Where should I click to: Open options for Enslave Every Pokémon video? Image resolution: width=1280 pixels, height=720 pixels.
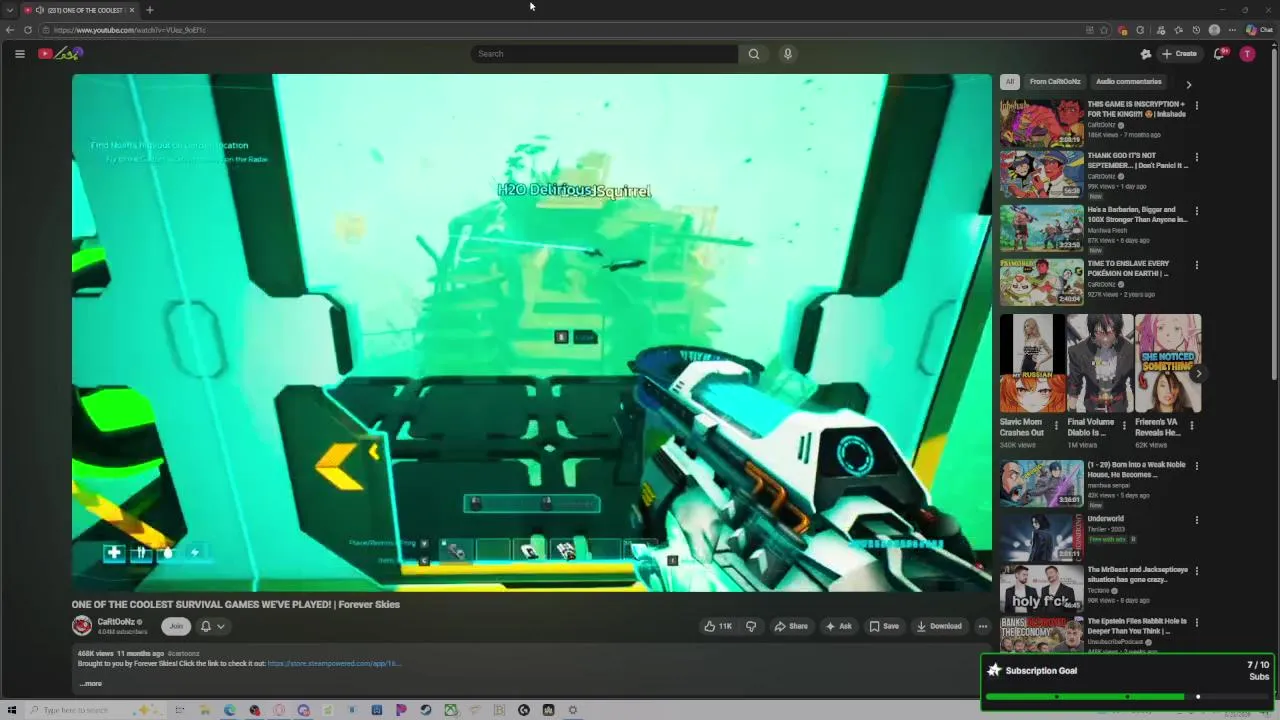tap(1196, 265)
